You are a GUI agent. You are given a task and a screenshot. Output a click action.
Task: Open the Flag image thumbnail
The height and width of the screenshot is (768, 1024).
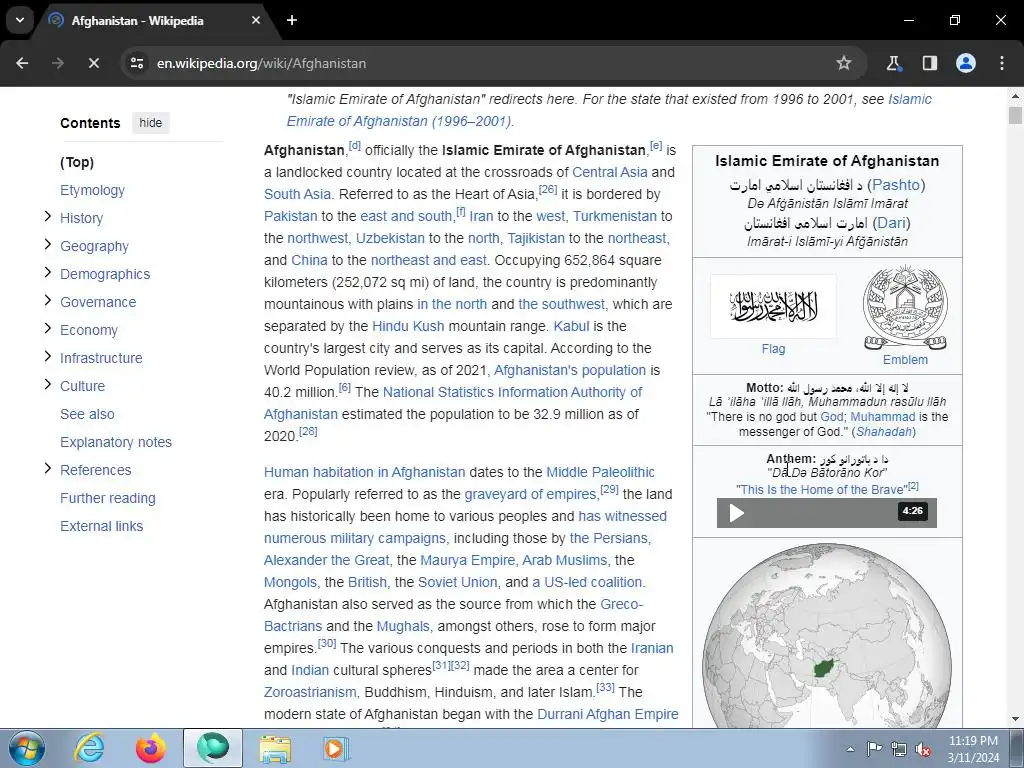[x=773, y=306]
